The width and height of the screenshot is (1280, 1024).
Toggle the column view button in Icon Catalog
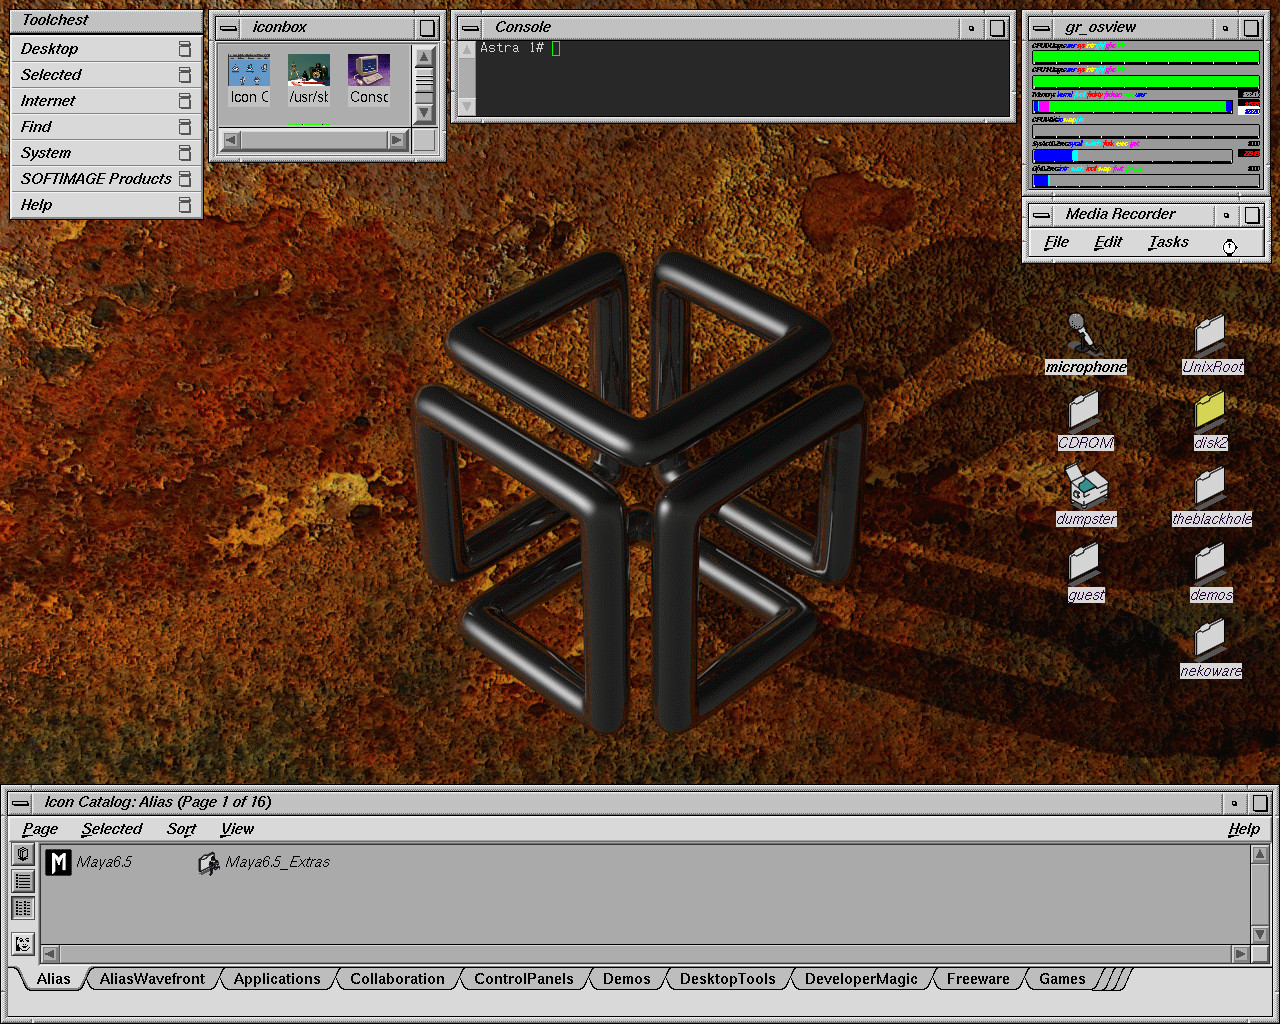[x=23, y=908]
